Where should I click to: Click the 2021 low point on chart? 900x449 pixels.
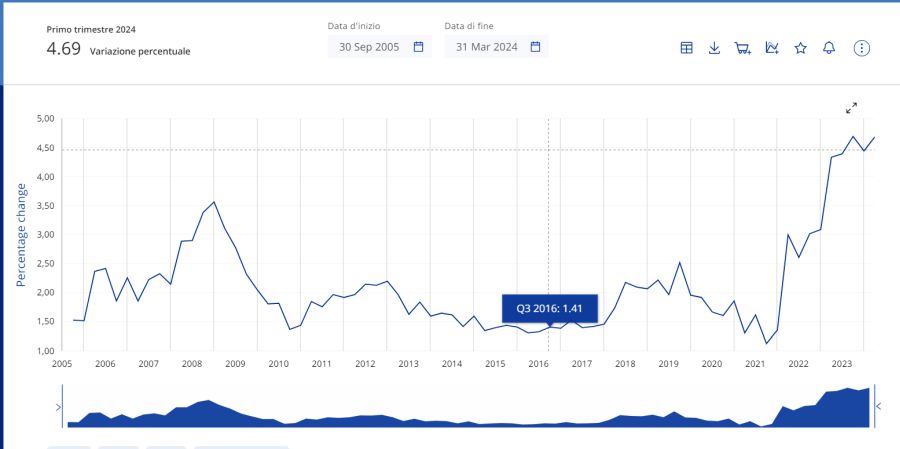coord(766,343)
